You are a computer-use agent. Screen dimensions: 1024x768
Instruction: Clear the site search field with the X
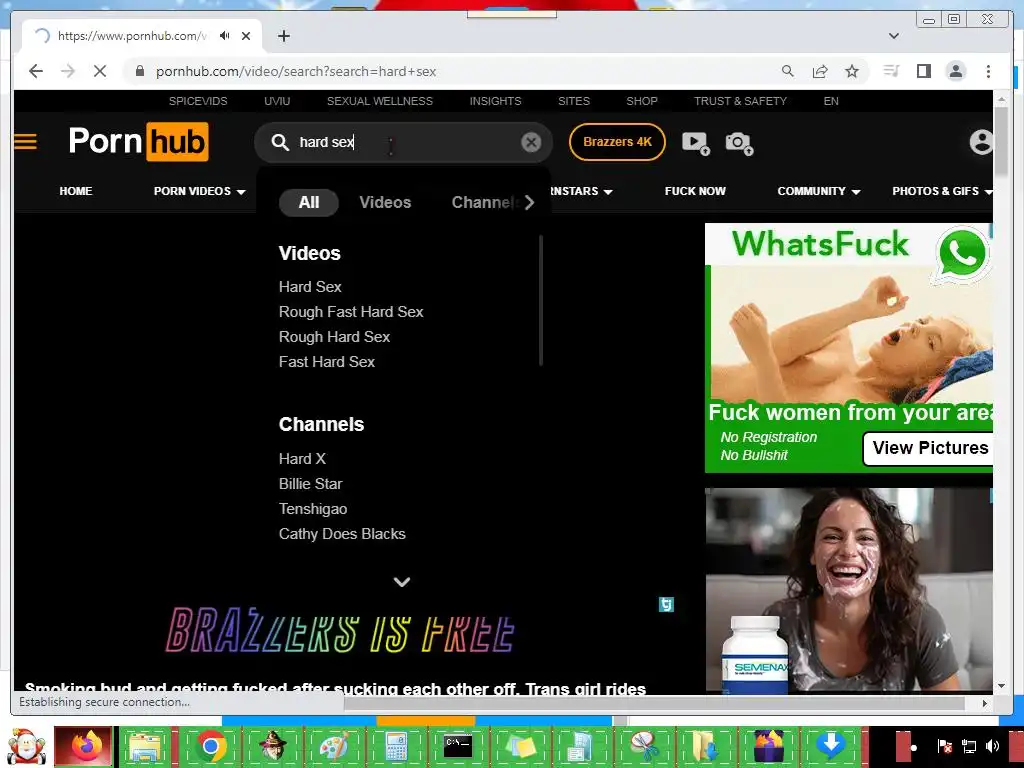point(531,142)
